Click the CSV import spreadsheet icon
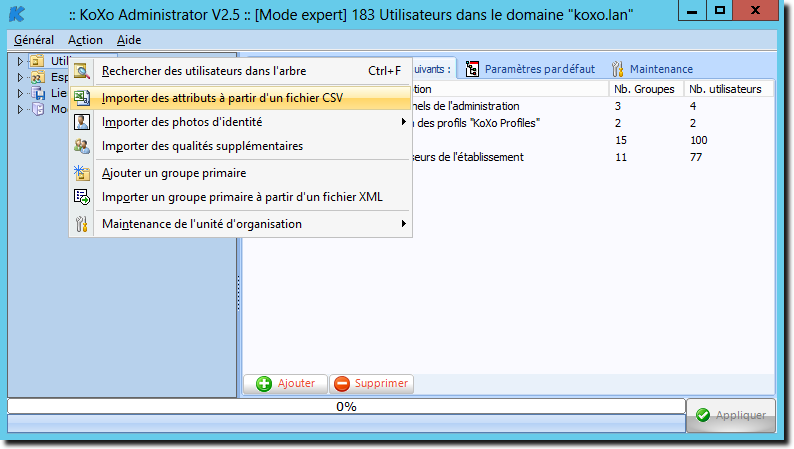This screenshot has width=794, height=449. coord(82,98)
